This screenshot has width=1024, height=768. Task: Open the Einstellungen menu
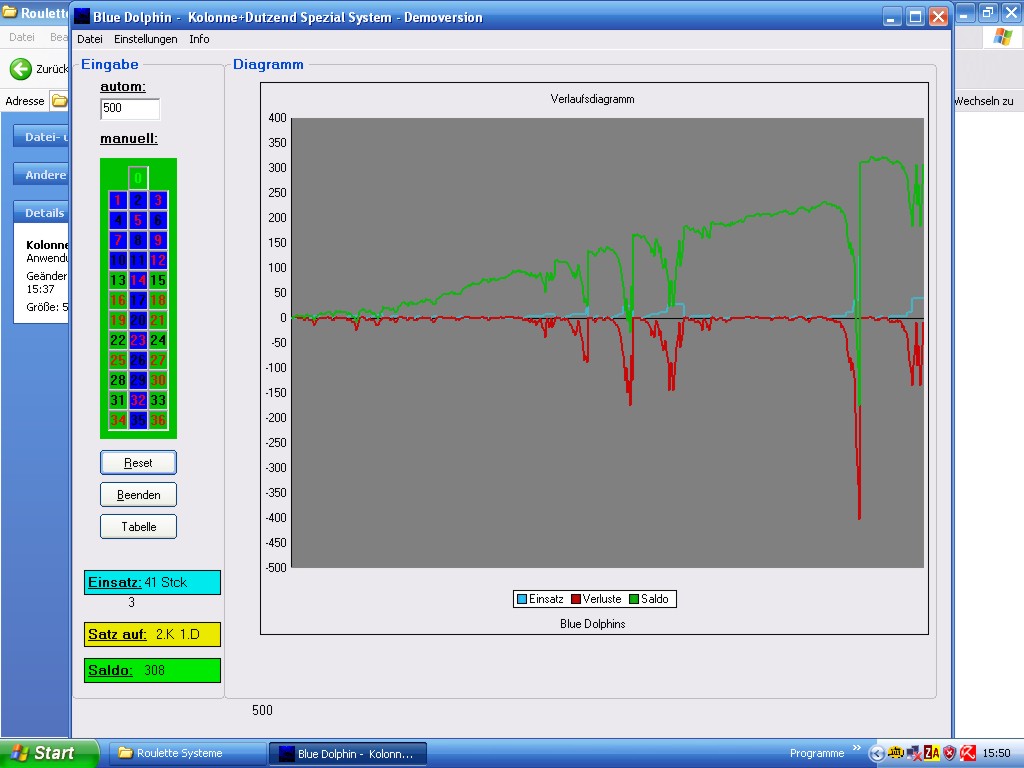click(x=146, y=39)
